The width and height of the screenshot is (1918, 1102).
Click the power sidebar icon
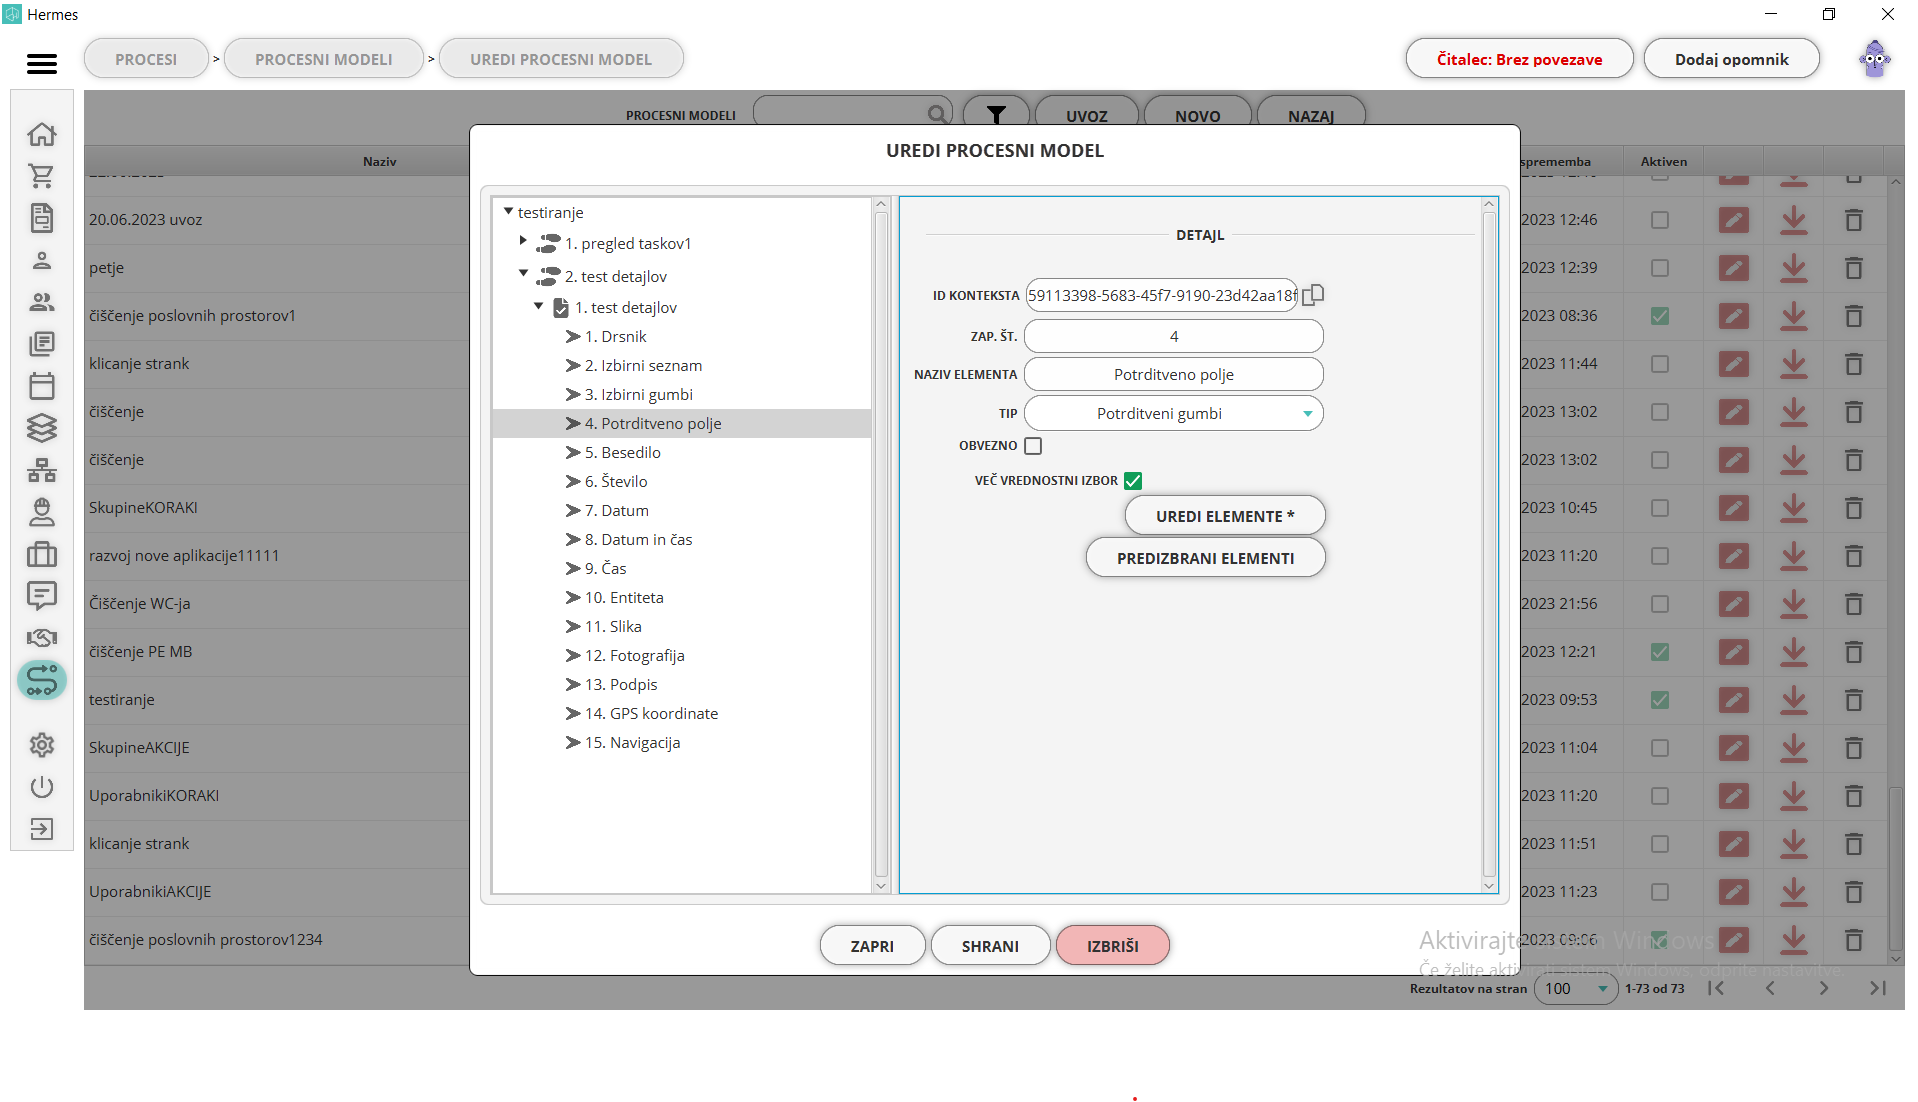42,787
